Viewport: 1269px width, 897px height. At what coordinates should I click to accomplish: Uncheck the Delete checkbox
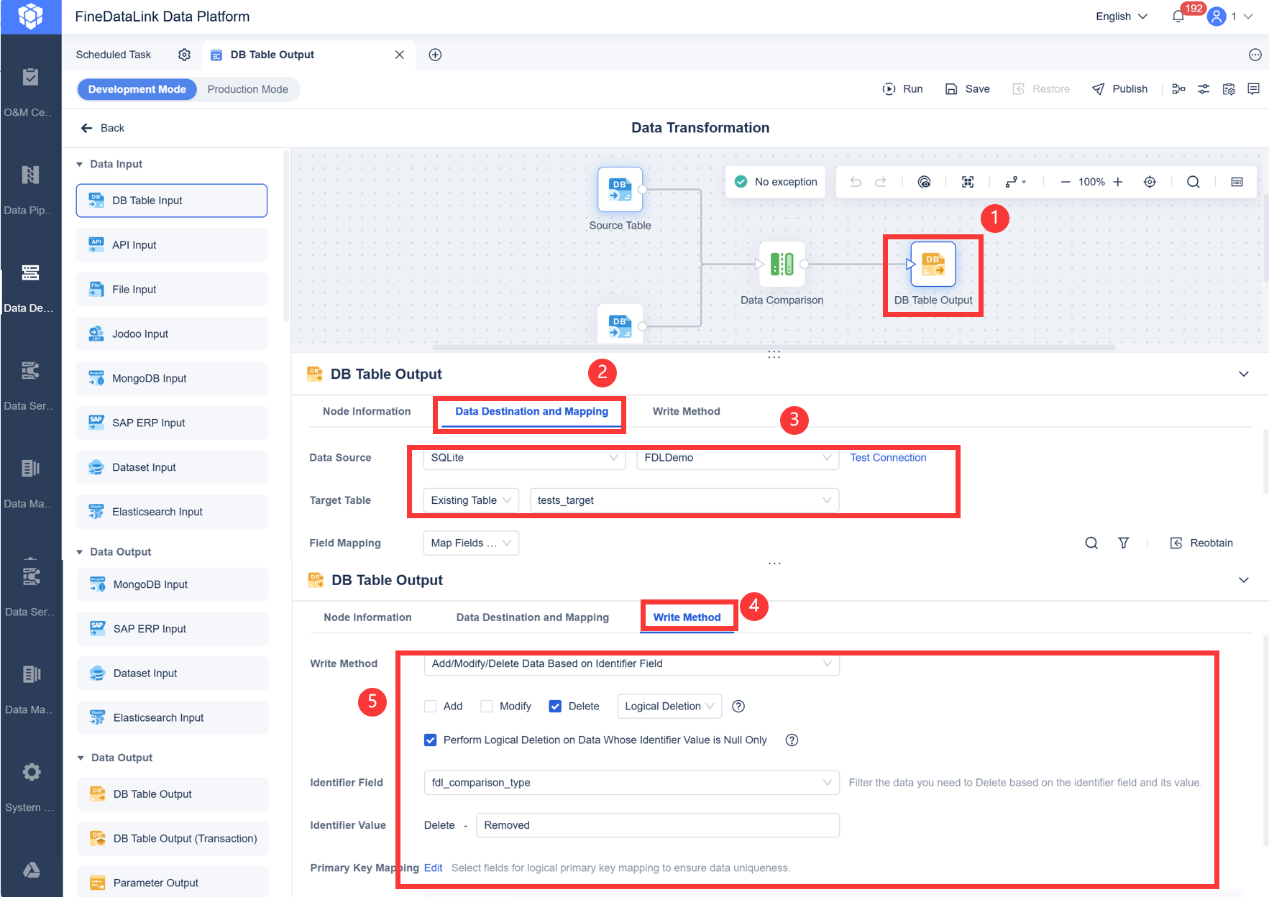tap(555, 706)
